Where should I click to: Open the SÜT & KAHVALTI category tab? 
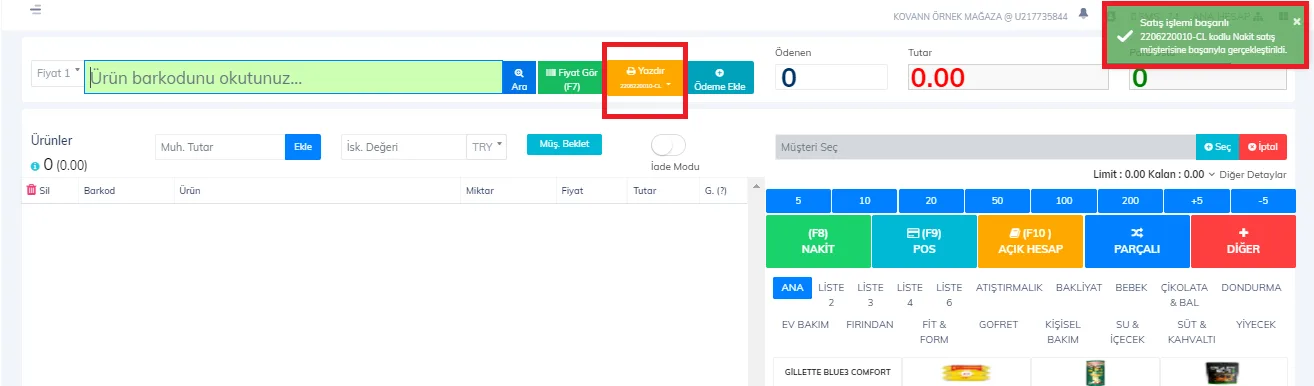coord(1191,331)
